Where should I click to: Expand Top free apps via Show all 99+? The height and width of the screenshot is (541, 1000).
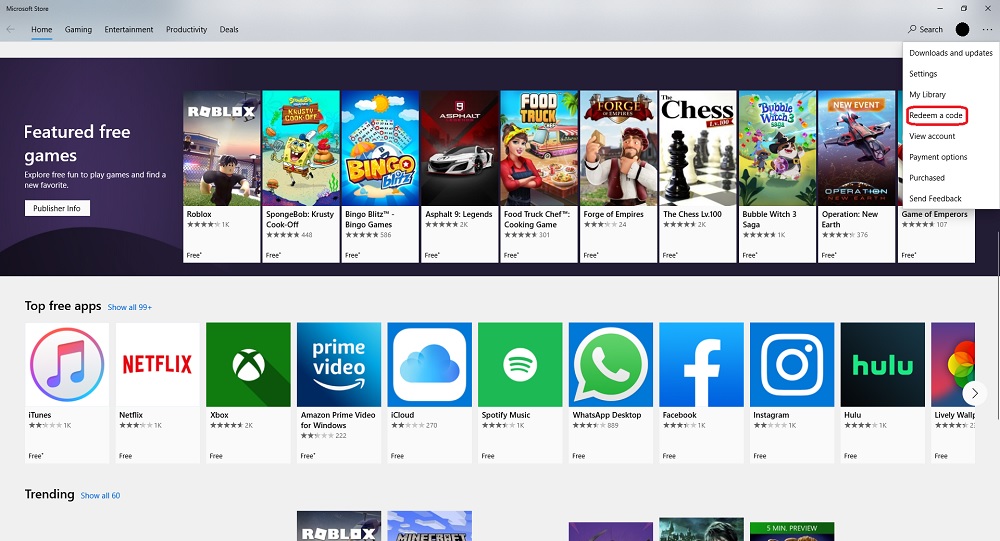coord(130,307)
